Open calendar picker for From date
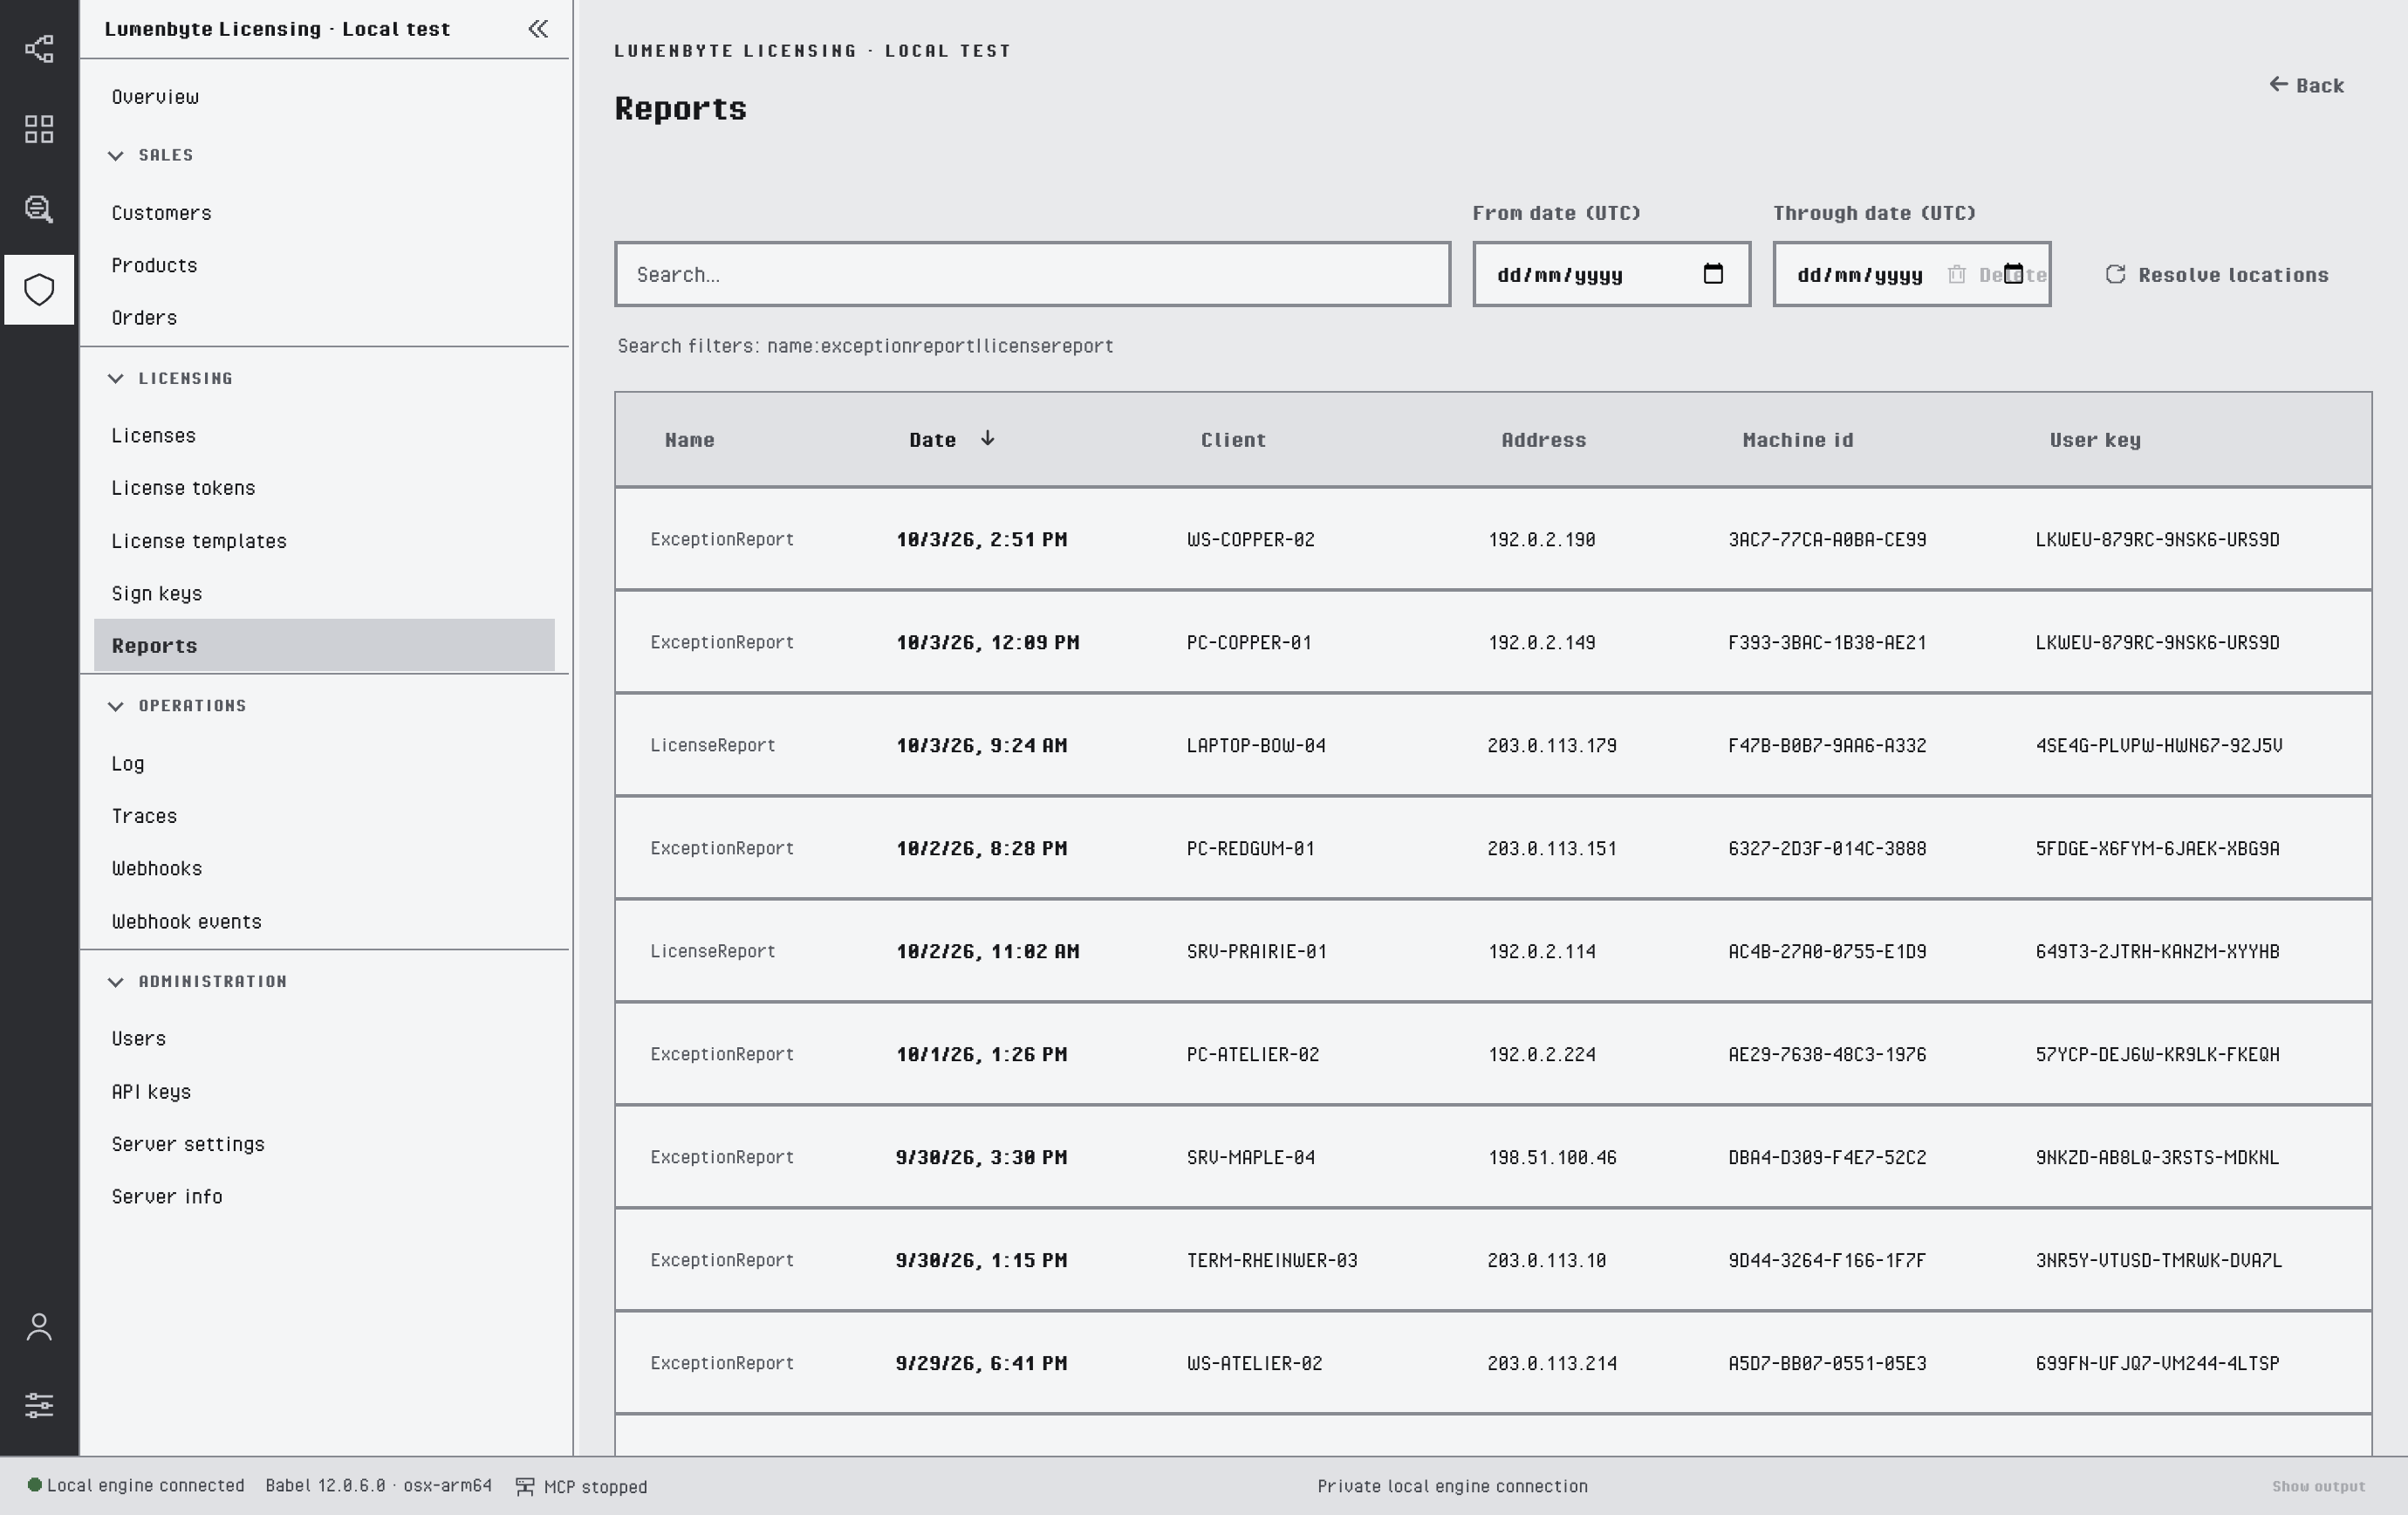Viewport: 2408px width, 1515px height. click(1713, 273)
